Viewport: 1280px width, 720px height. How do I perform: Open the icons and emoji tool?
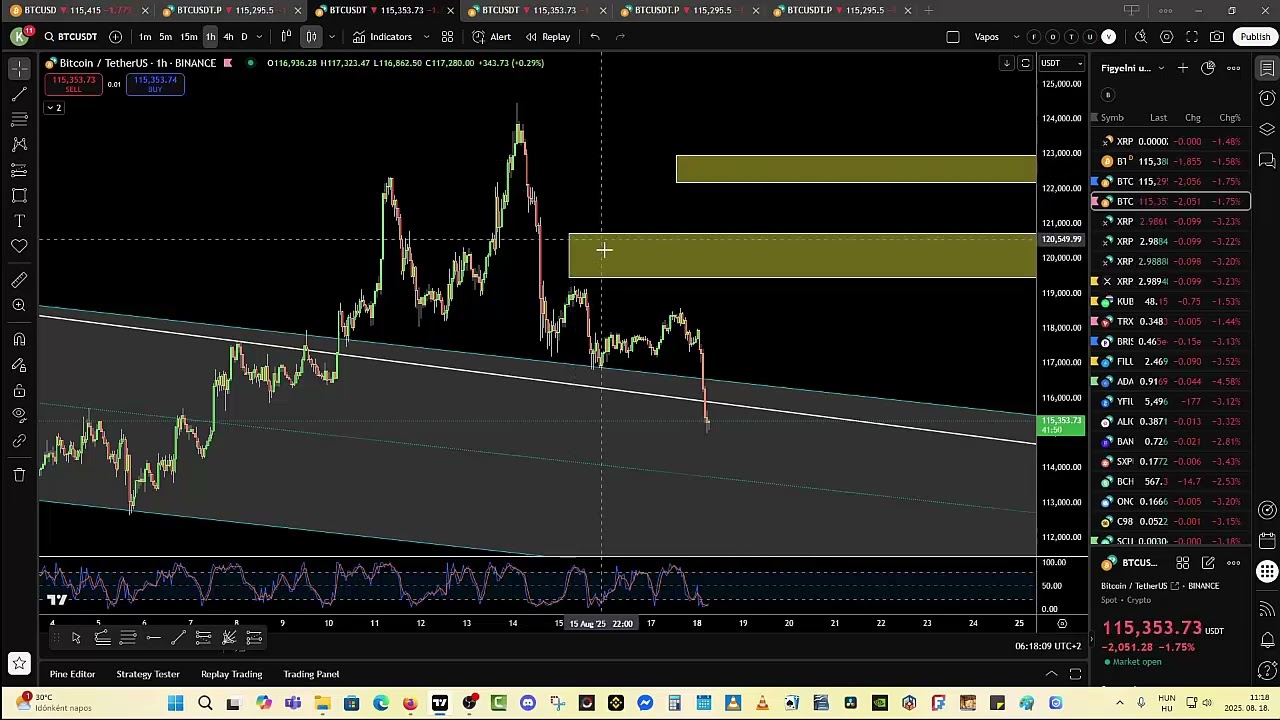pyautogui.click(x=19, y=246)
